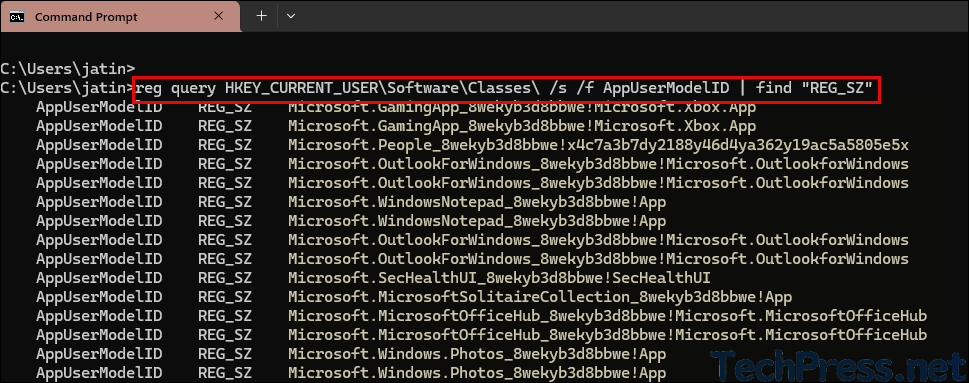Click AppUserModelID in the SecHealthUI row
The image size is (969, 383).
pyautogui.click(x=99, y=278)
